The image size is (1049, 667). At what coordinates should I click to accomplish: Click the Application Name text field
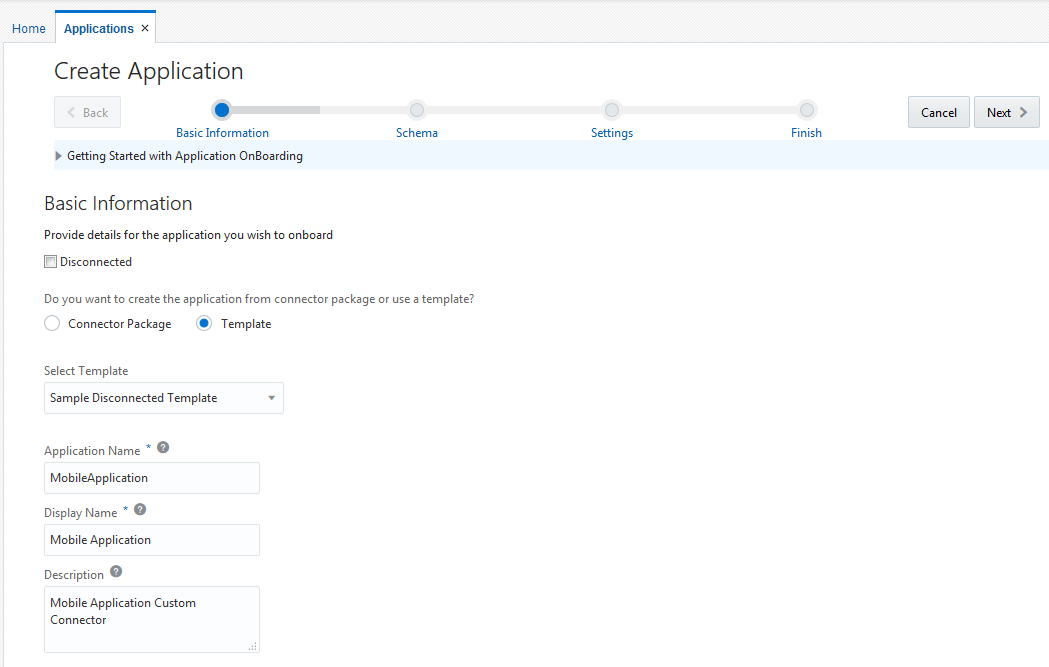click(x=152, y=478)
